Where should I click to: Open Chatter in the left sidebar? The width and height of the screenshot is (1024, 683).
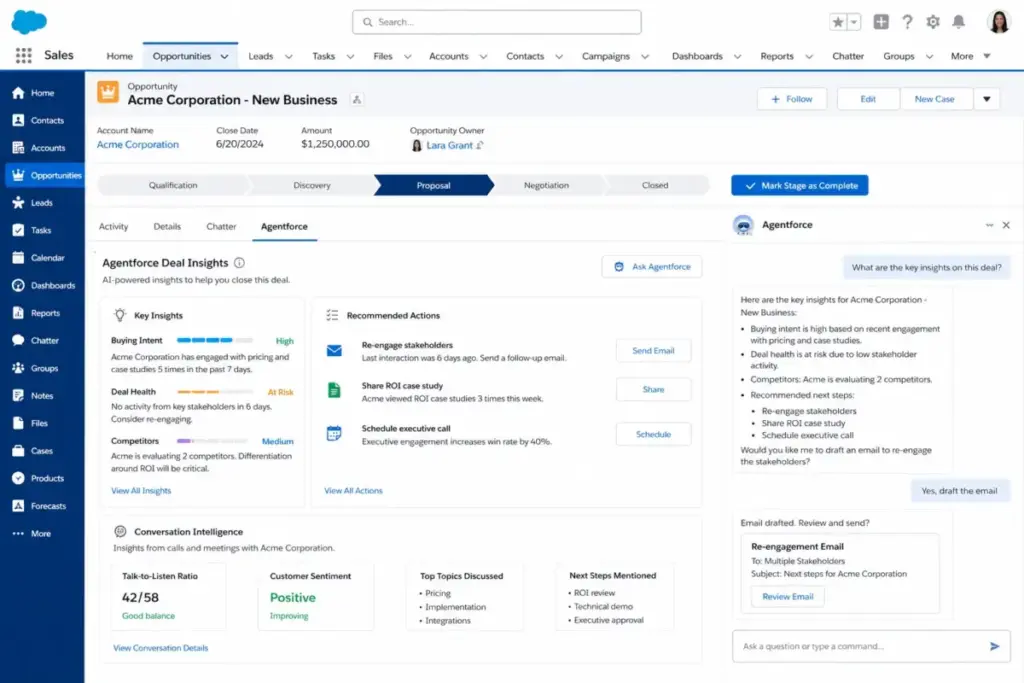tap(42, 340)
